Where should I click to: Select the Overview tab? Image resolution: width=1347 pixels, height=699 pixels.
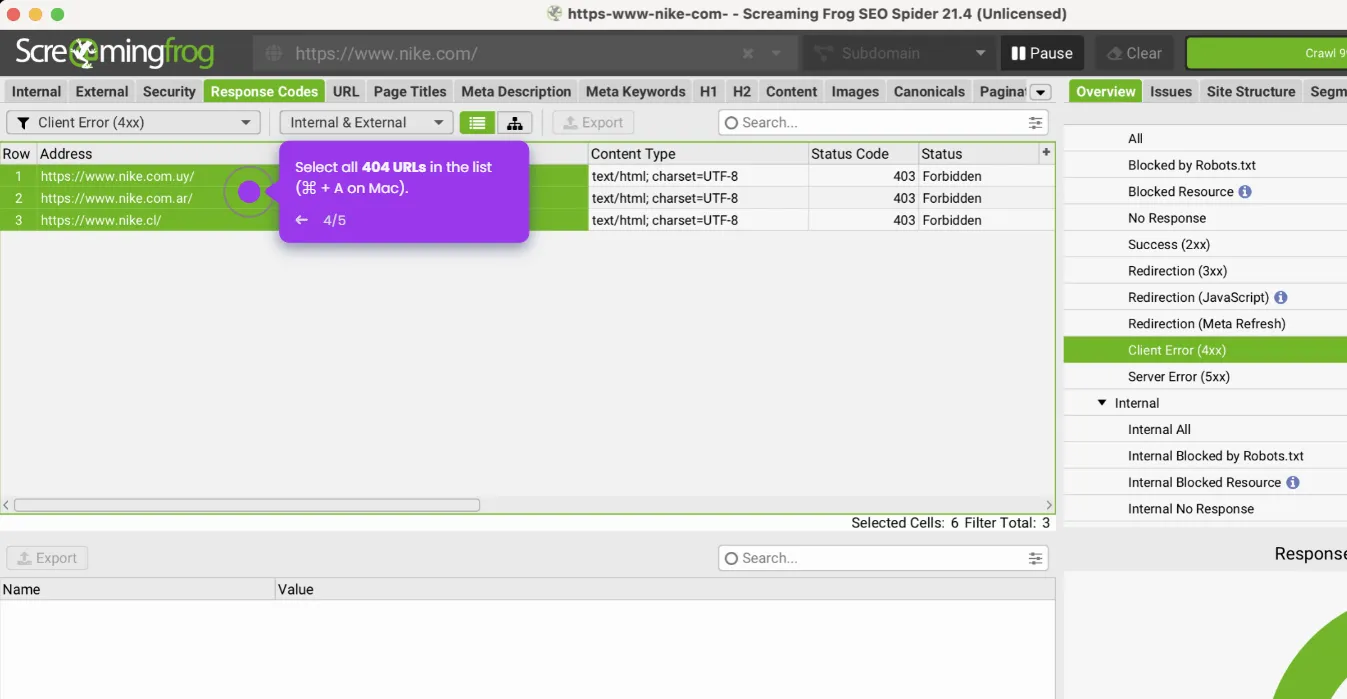click(1105, 91)
